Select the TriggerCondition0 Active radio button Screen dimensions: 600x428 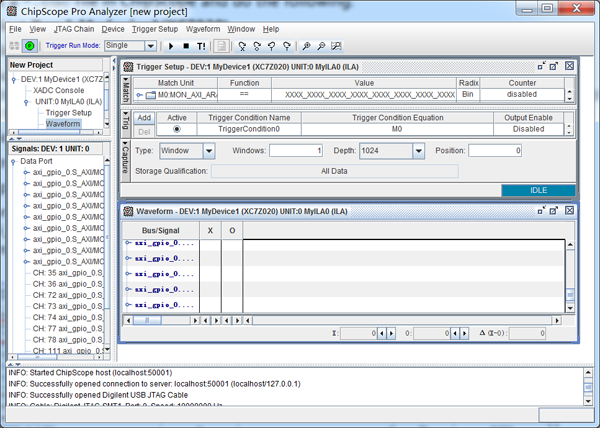pyautogui.click(x=176, y=129)
